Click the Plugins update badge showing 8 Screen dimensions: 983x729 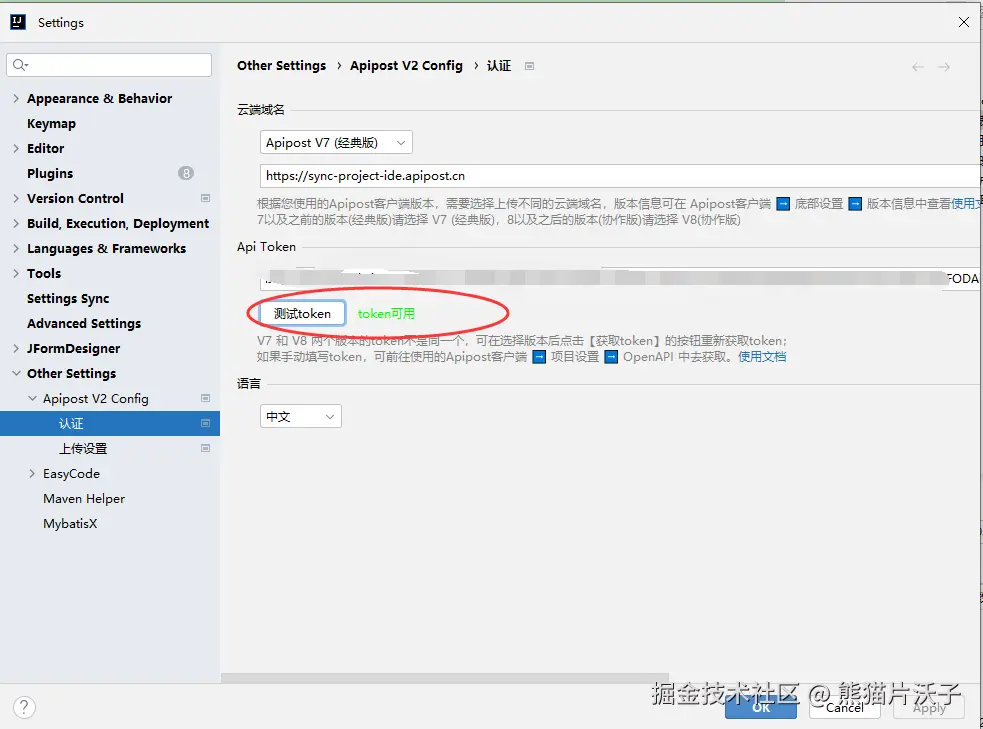(x=186, y=173)
